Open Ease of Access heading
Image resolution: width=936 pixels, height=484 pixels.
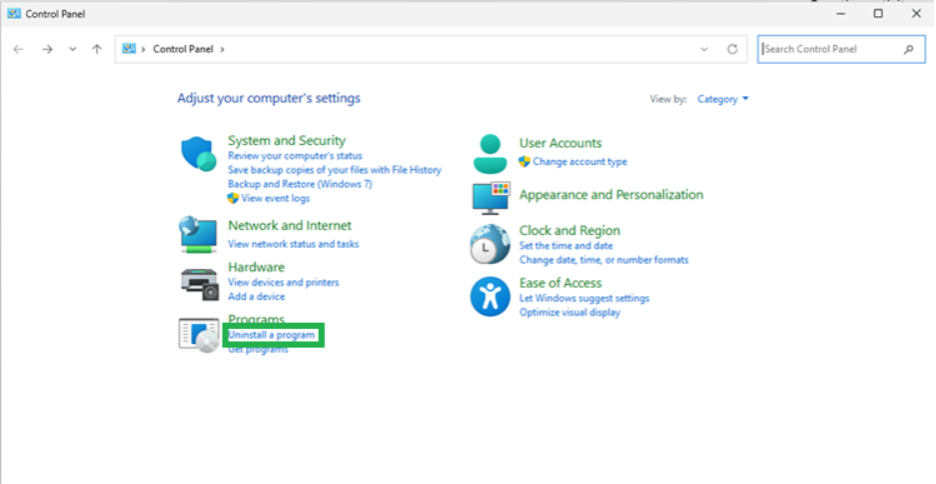point(561,283)
